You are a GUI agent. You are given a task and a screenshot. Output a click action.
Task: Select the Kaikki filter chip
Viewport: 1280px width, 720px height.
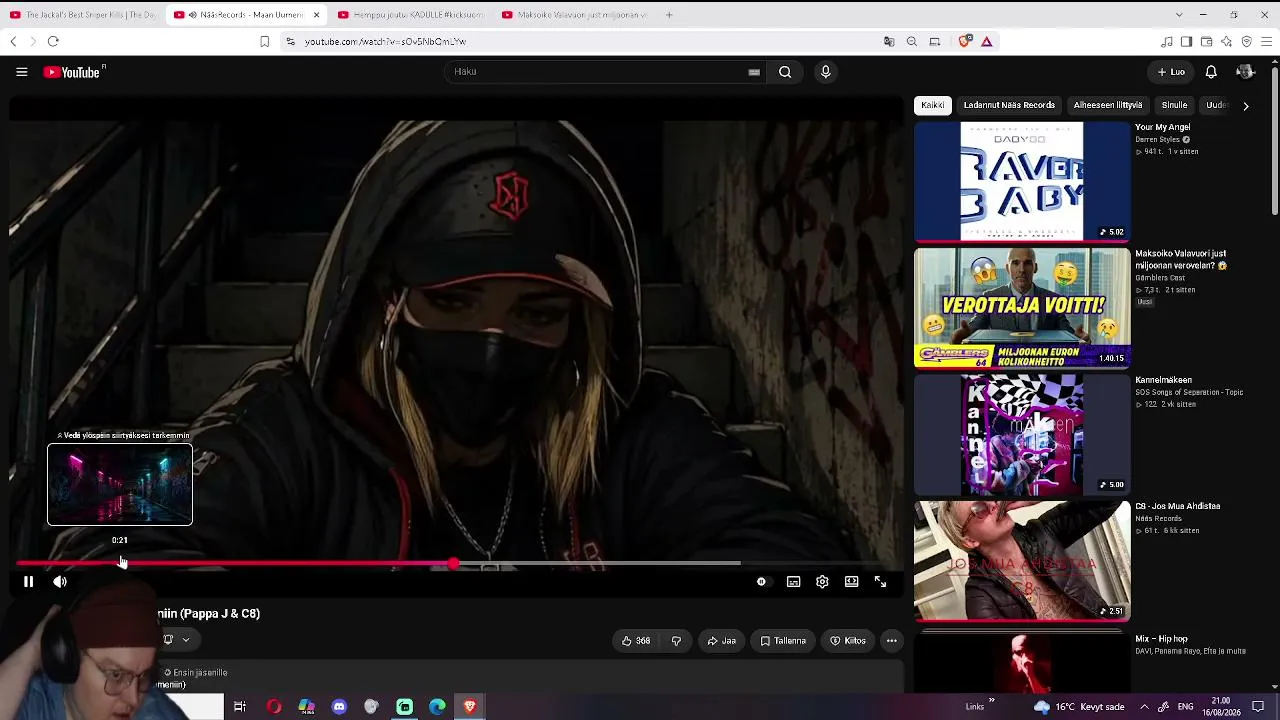point(932,105)
